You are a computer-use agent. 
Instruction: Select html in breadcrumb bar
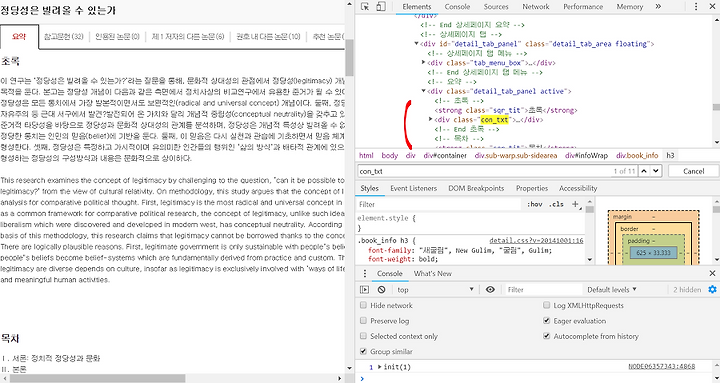(366, 155)
